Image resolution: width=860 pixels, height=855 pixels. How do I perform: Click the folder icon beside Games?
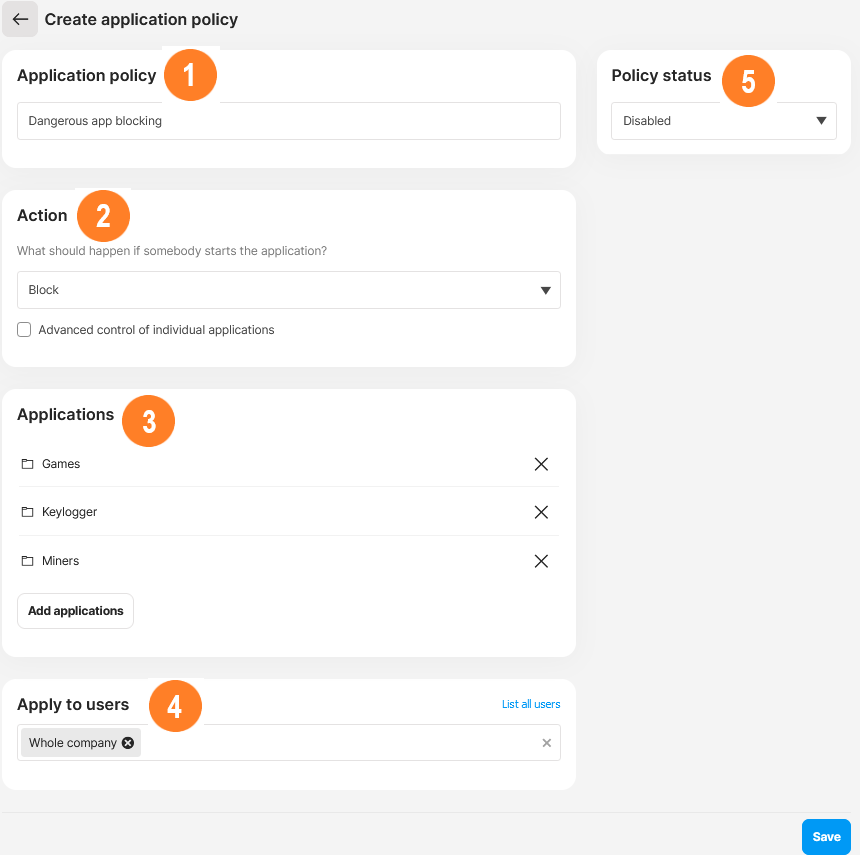tap(26, 463)
